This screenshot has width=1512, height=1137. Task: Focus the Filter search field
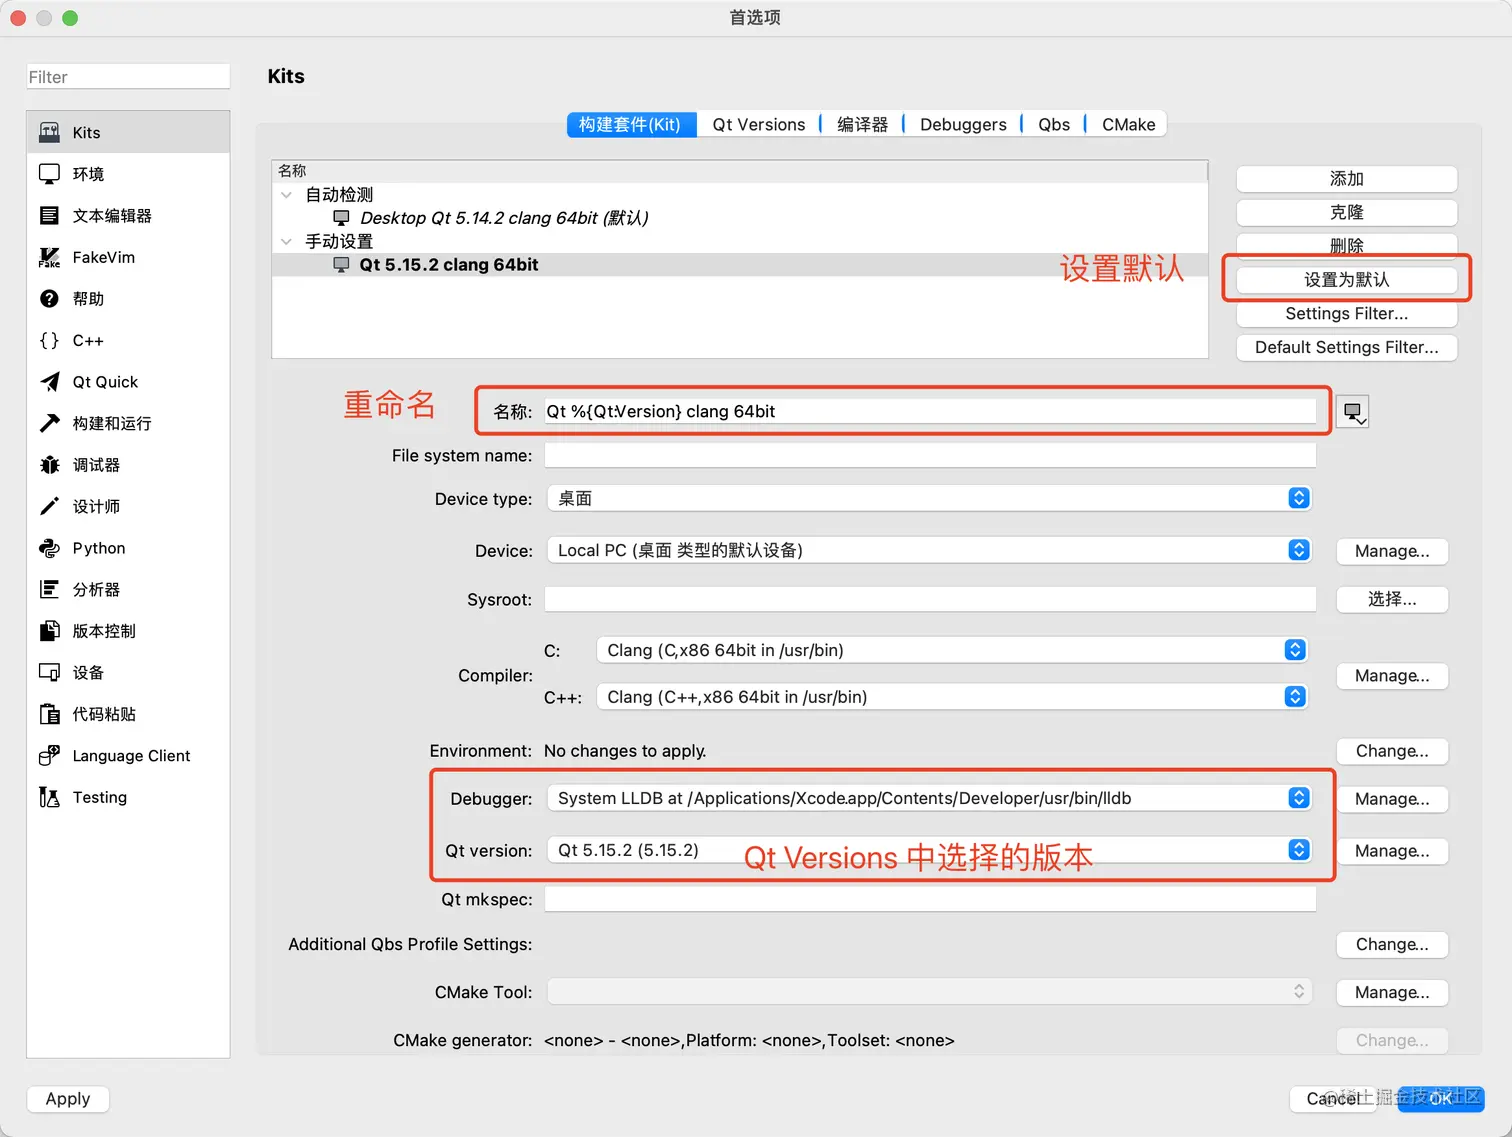pos(128,77)
